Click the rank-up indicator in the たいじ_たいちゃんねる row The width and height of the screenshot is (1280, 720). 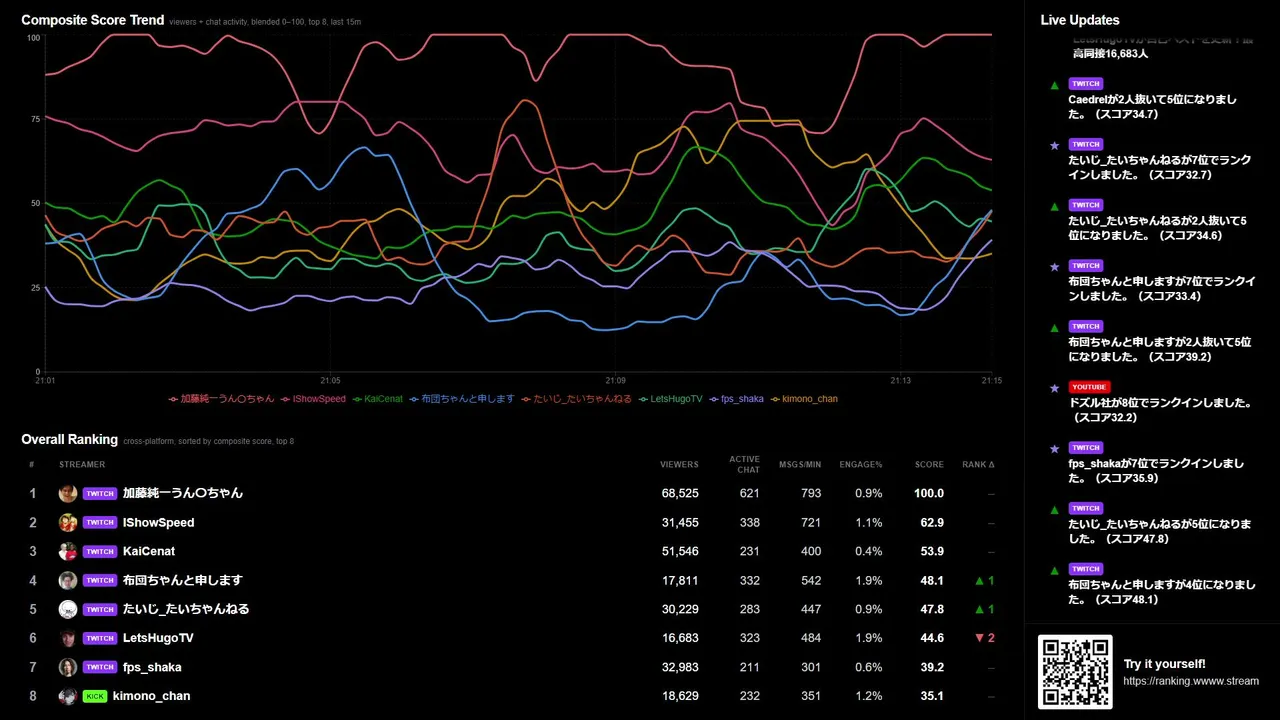point(985,609)
